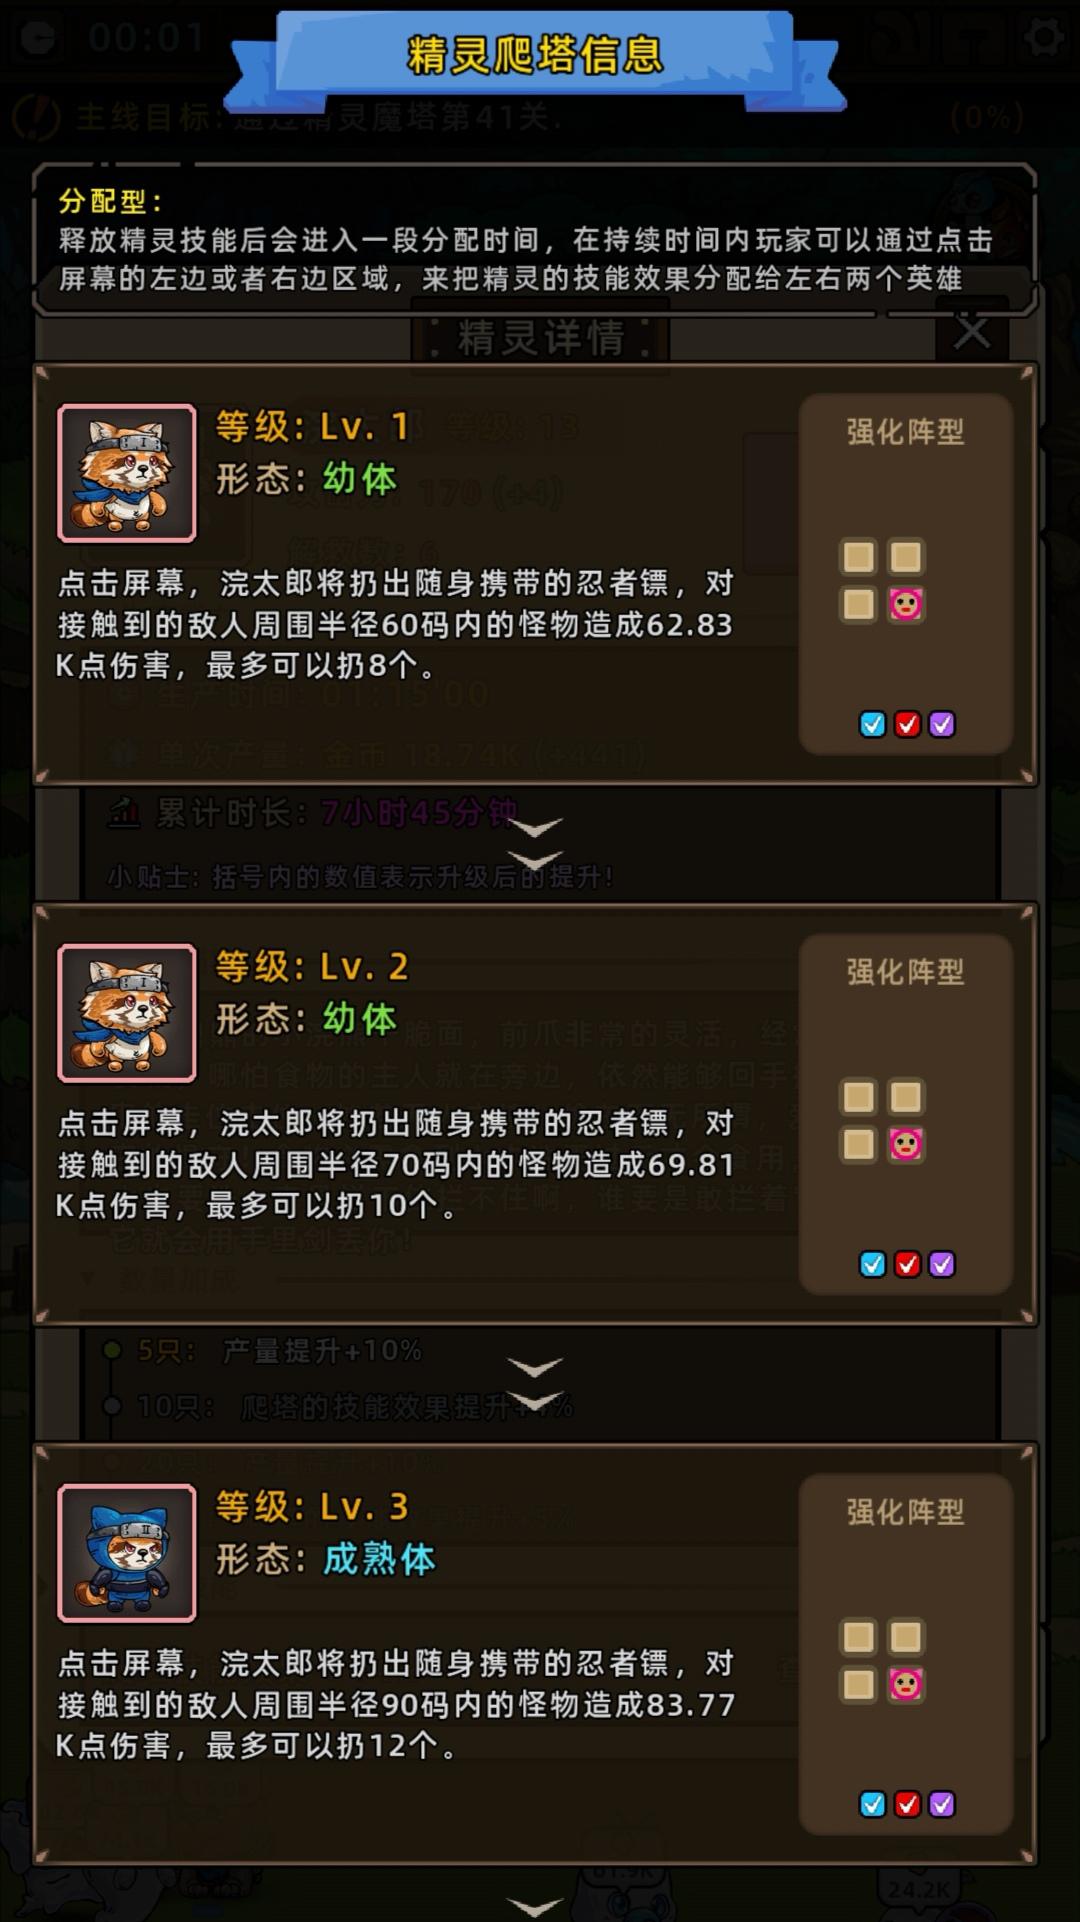Click the 精灵爬塔信息 title banner
Image resolution: width=1080 pixels, height=1922 pixels.
[535, 56]
